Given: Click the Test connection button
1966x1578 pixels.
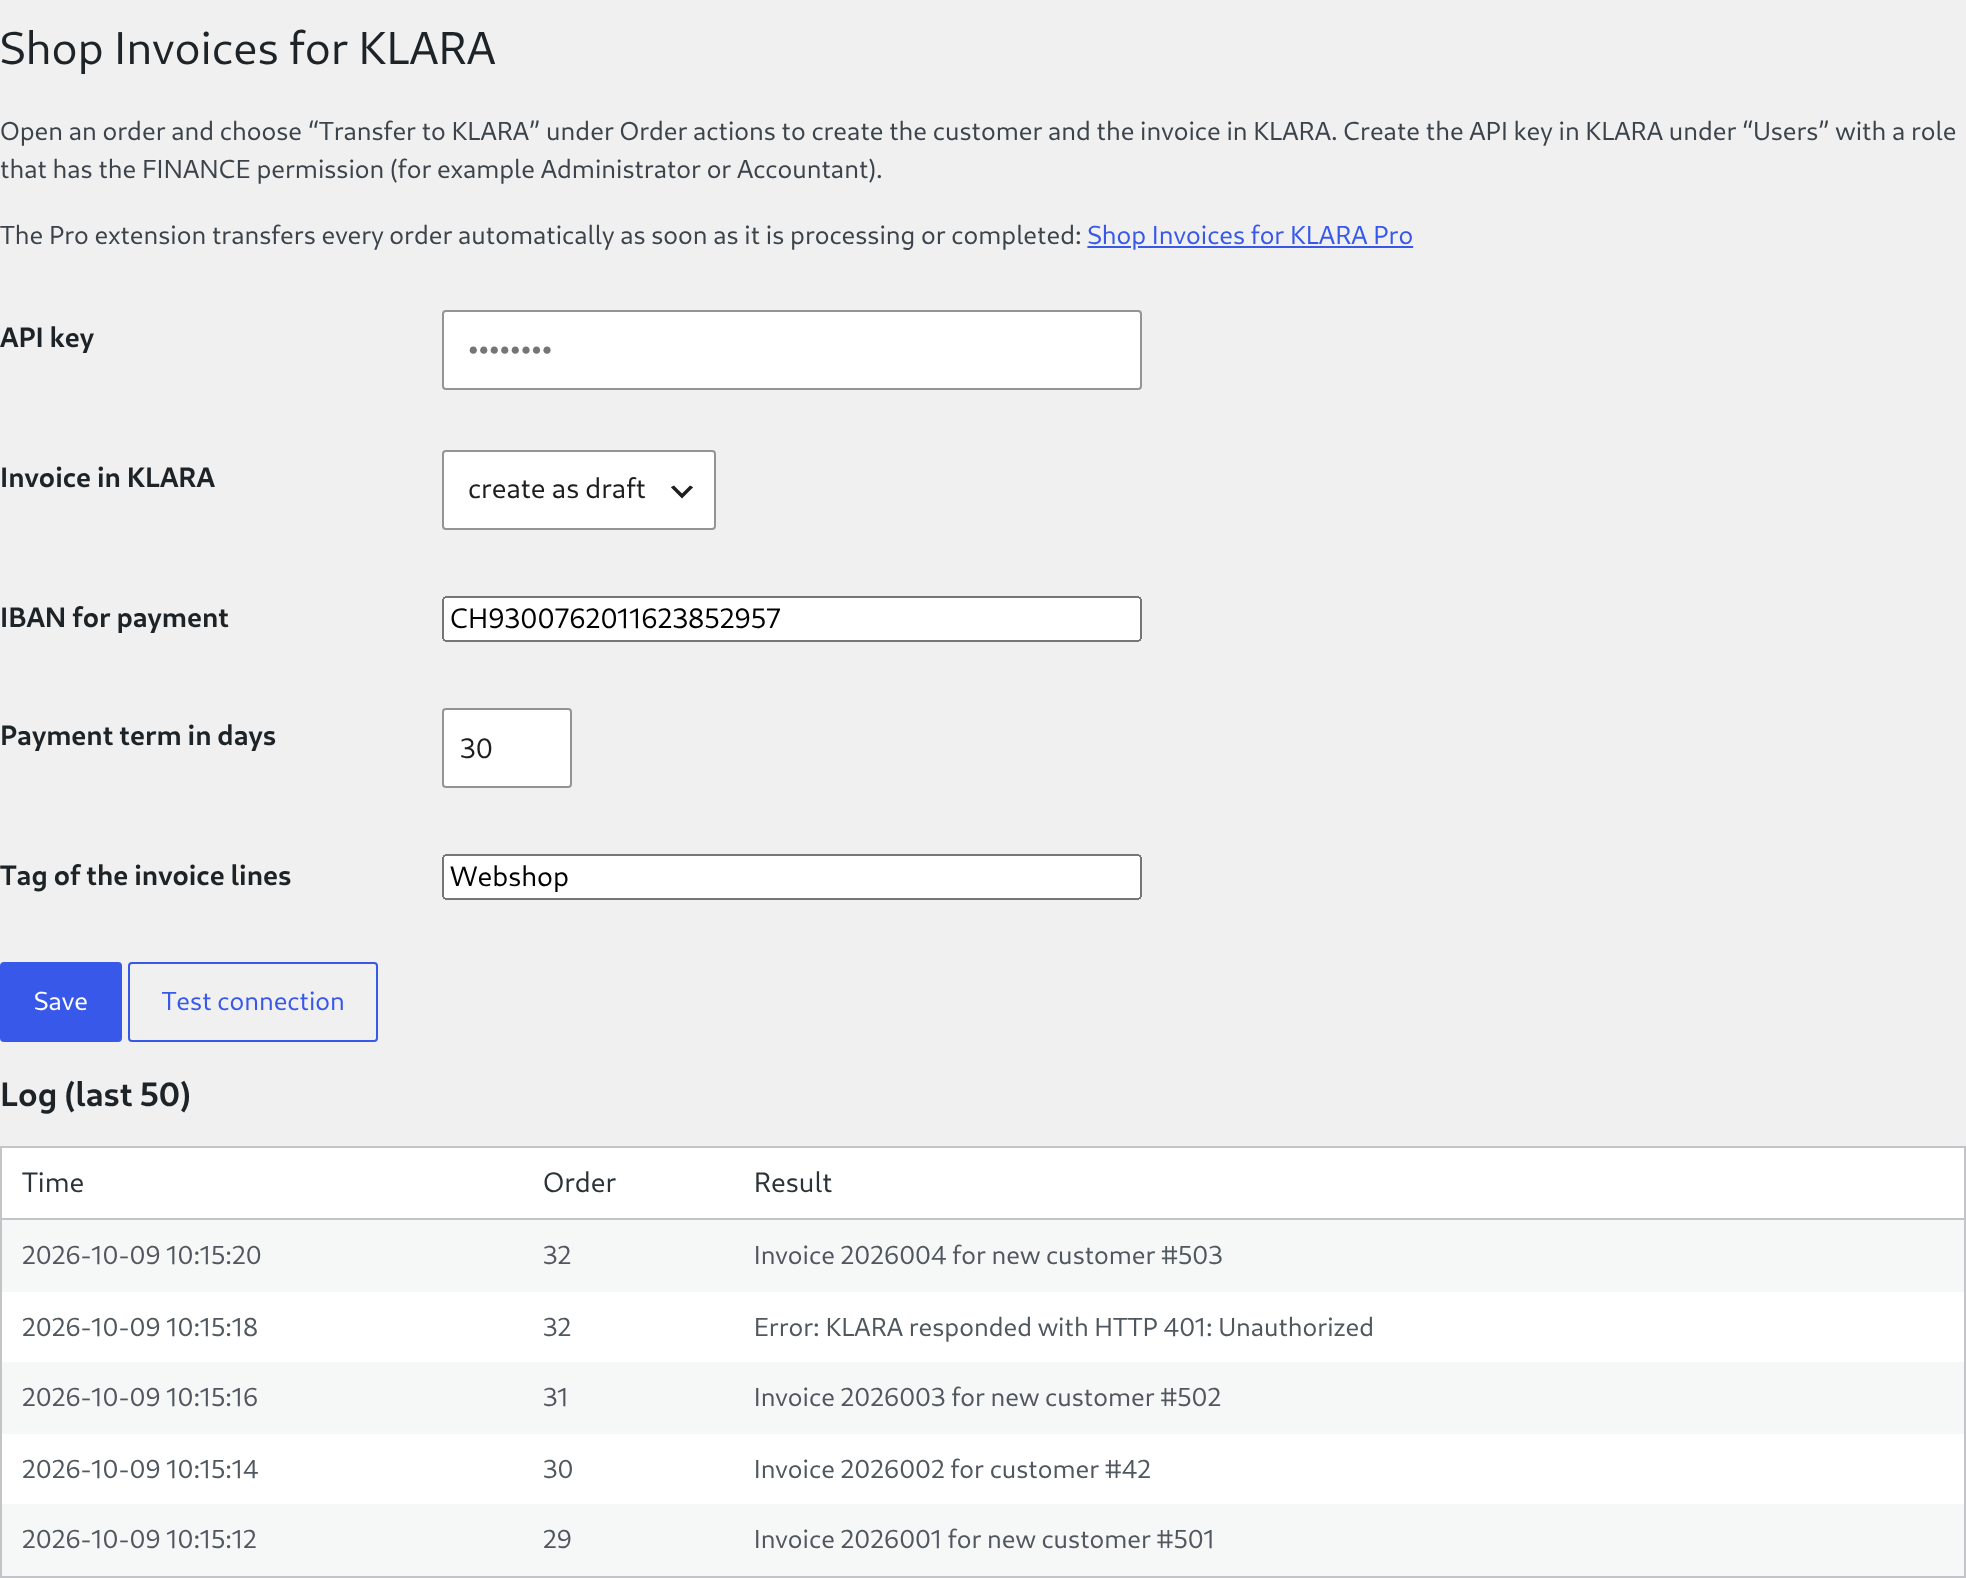Looking at the screenshot, I should 253,1002.
